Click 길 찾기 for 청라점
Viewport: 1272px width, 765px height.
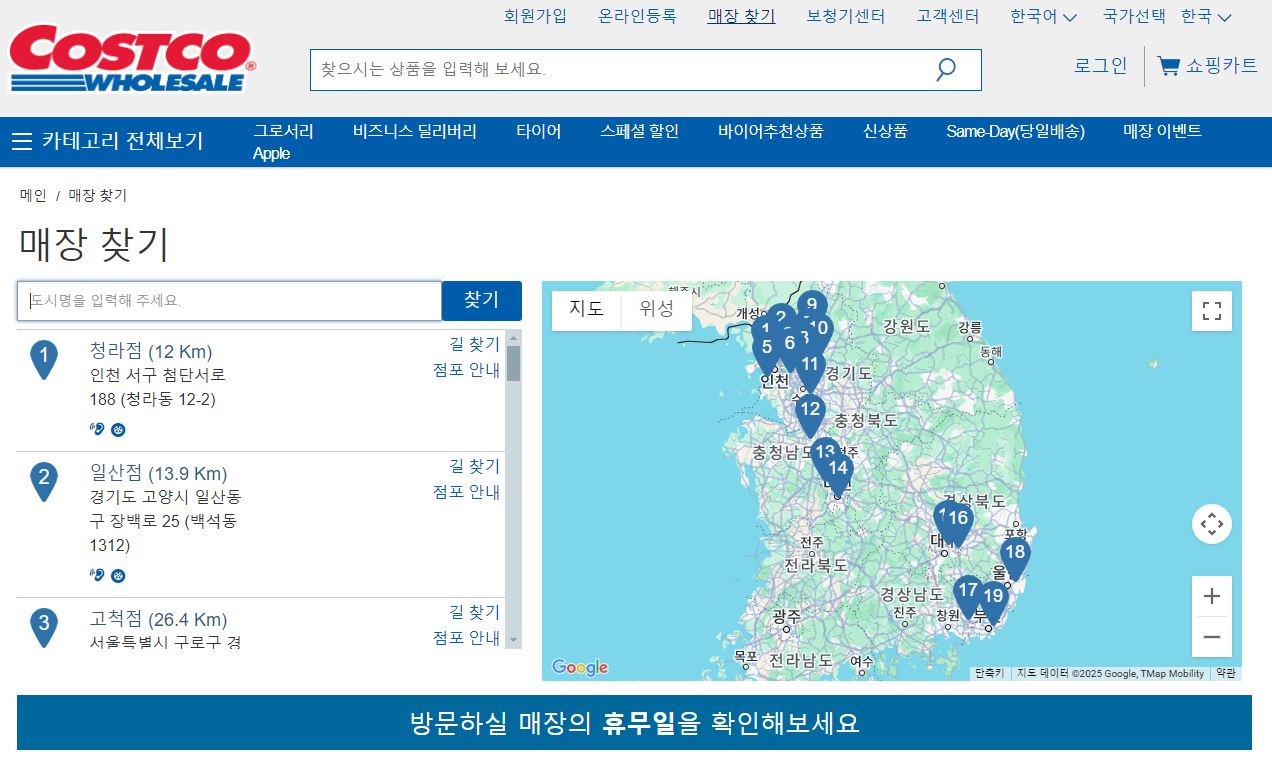pos(474,344)
